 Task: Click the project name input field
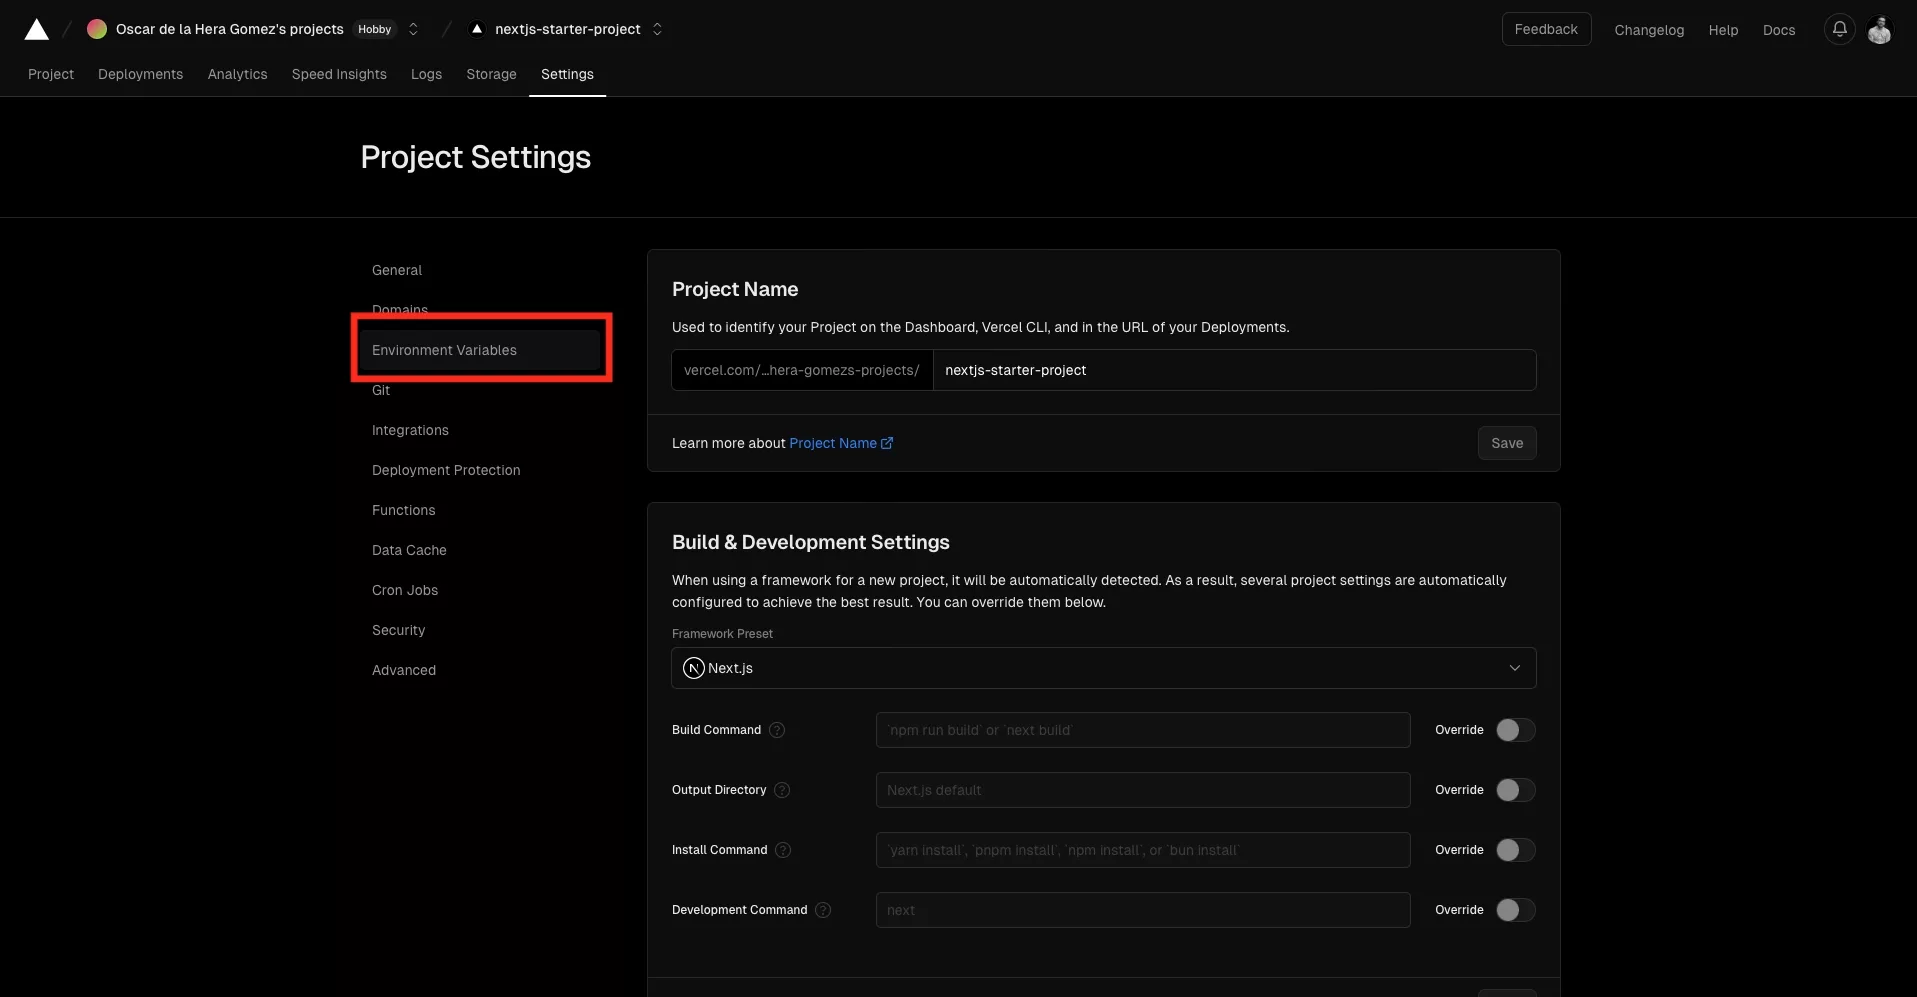1234,370
